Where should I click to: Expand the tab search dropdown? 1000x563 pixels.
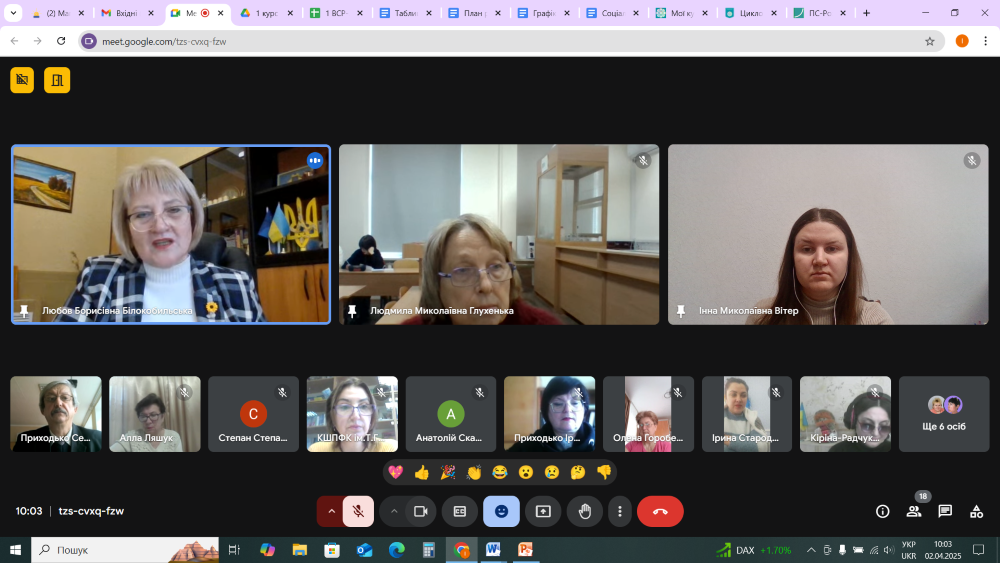click(13, 13)
